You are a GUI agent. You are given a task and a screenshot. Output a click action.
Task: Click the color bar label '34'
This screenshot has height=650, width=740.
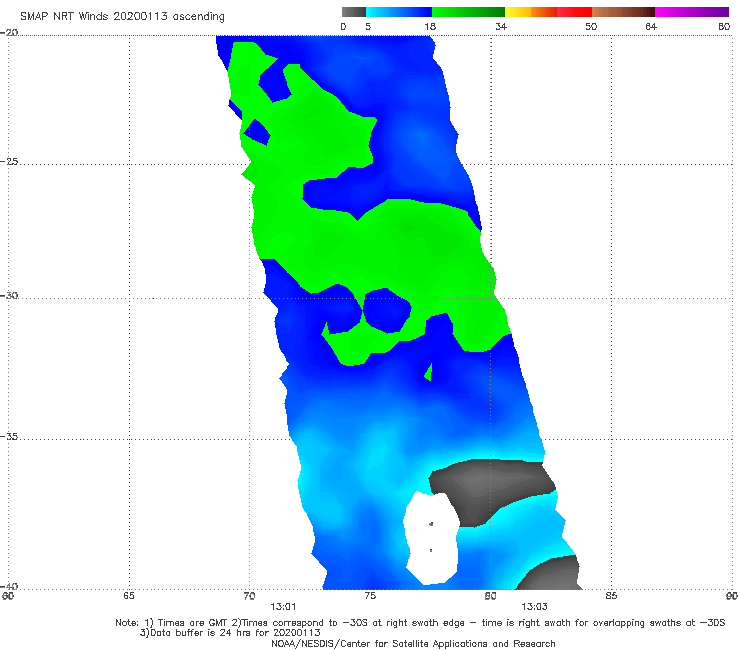click(501, 27)
